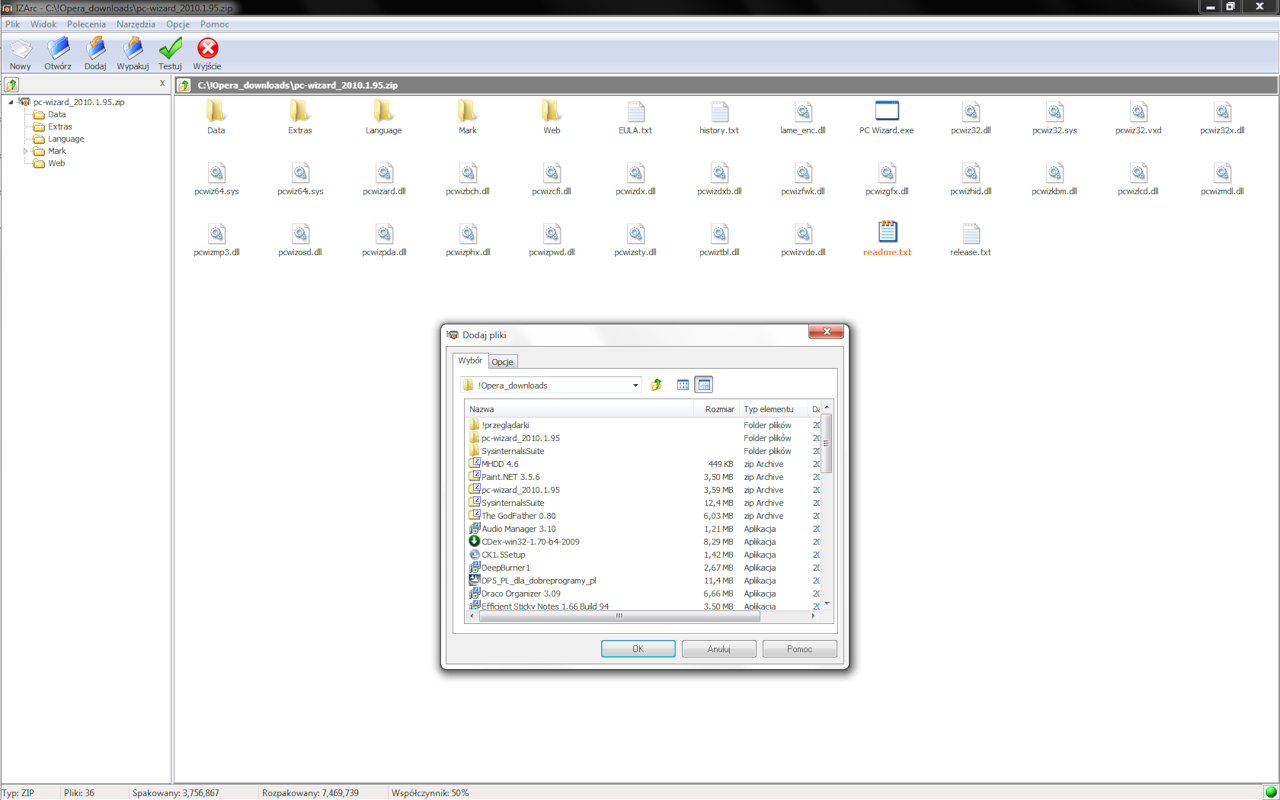Select the lame_enc.dll file icon
Viewport: 1280px width, 800px height.
803,111
